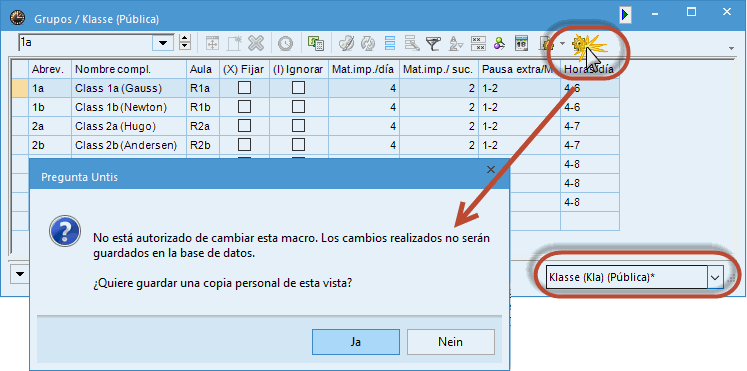Click the calculator sheet toolbar icon
747x371 pixels.
click(315, 44)
